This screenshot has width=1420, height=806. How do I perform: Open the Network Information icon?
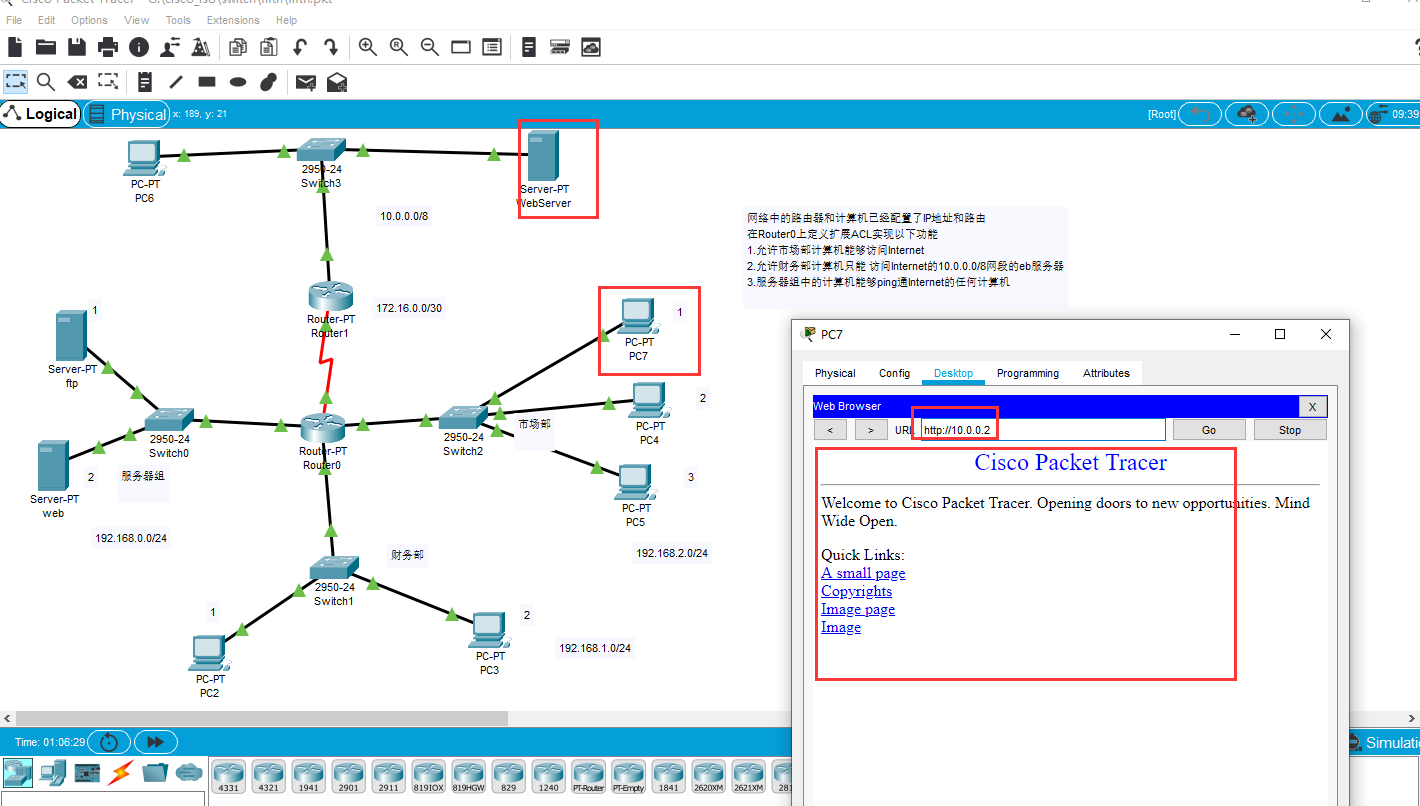tap(139, 47)
